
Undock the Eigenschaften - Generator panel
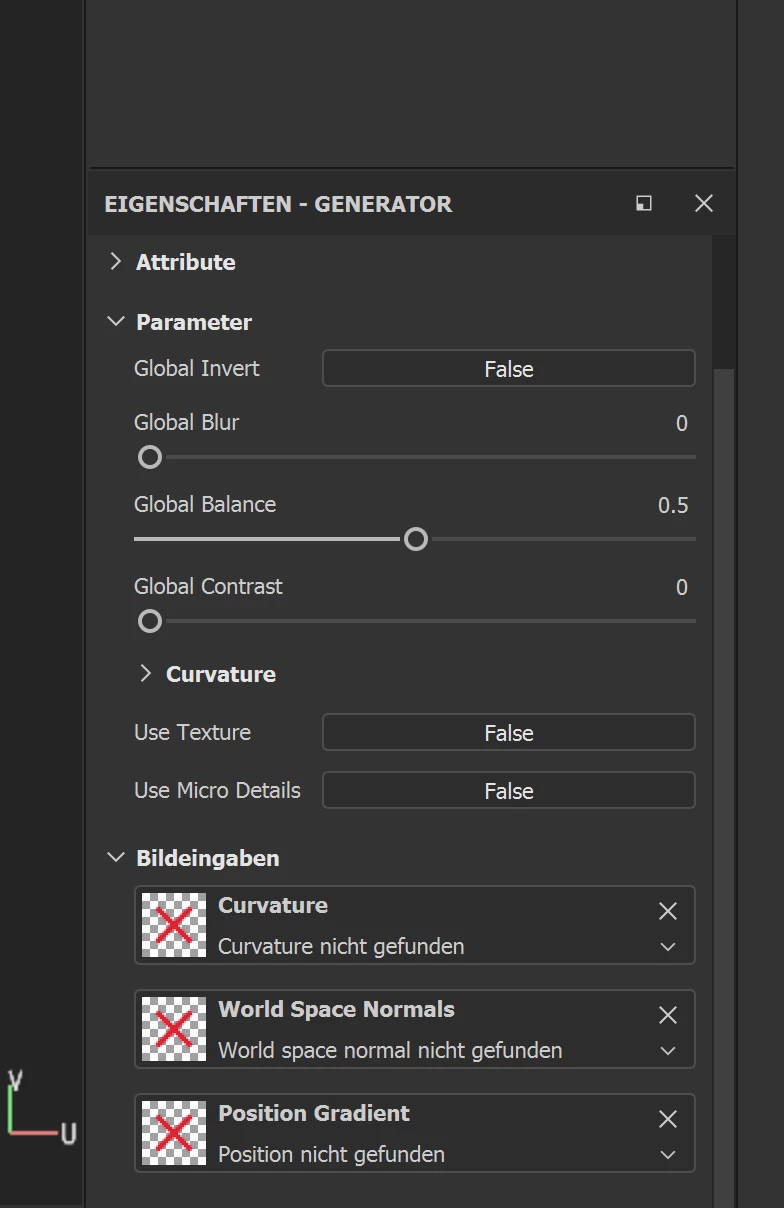pos(644,203)
